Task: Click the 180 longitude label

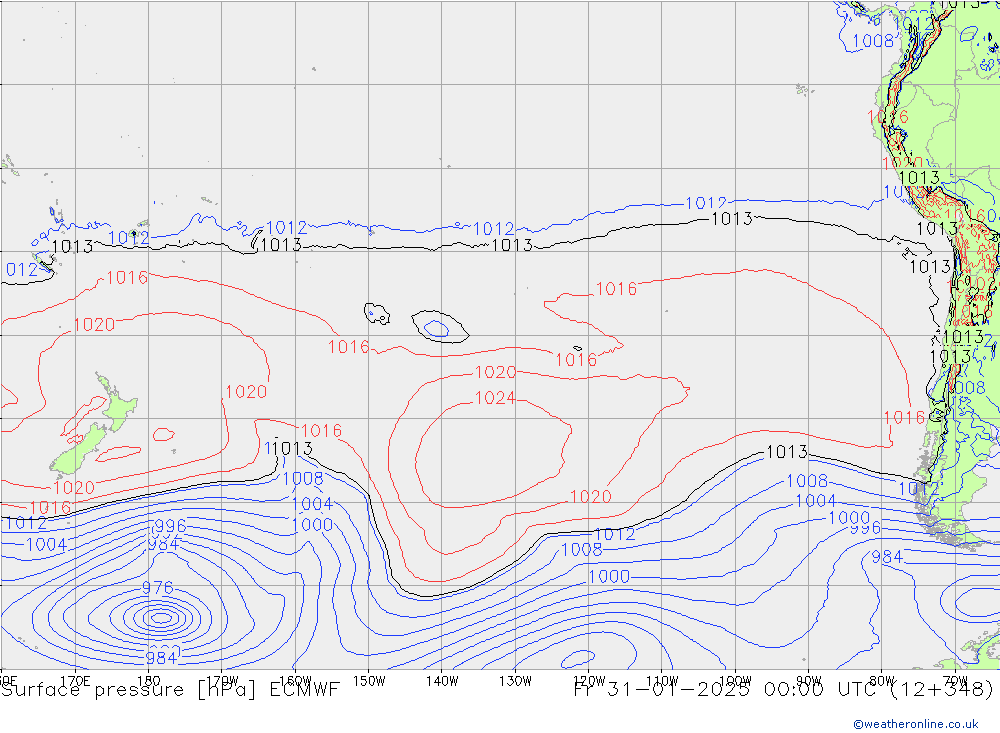Action: click(x=148, y=681)
